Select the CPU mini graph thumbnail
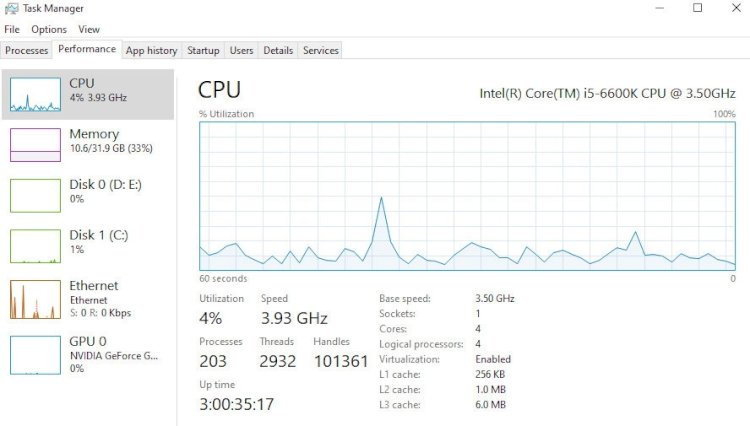 35,95
